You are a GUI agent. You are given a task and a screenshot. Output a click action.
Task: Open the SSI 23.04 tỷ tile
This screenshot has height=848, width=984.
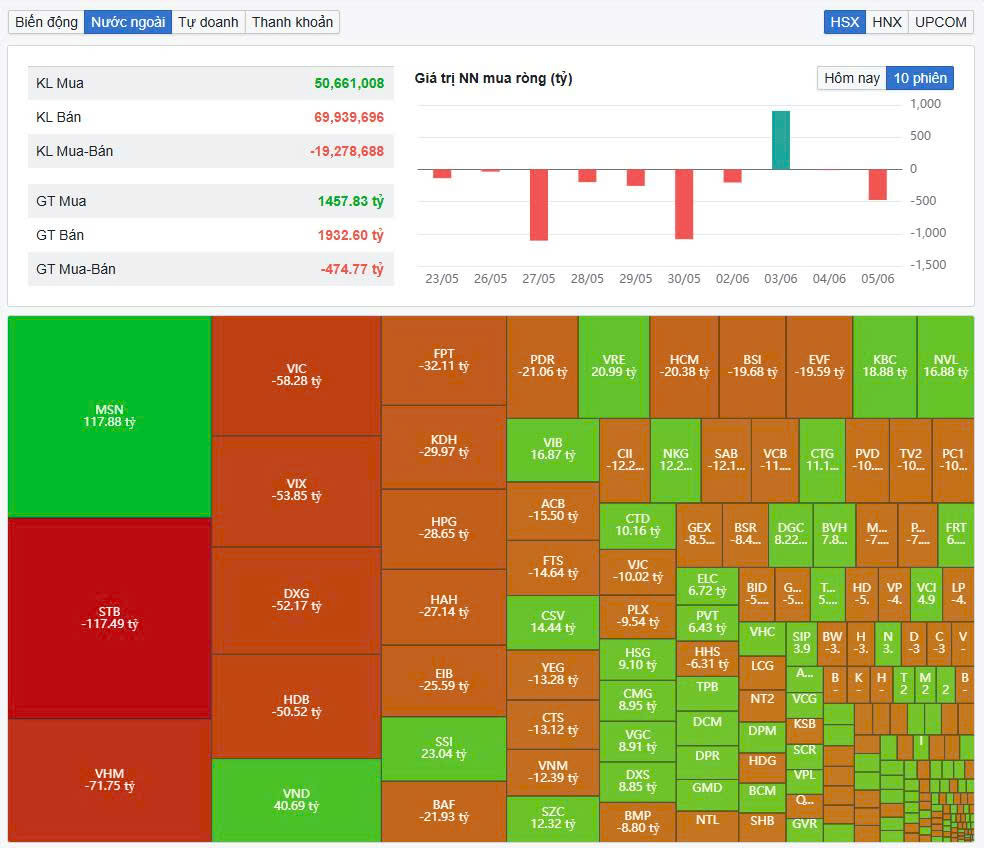(444, 748)
